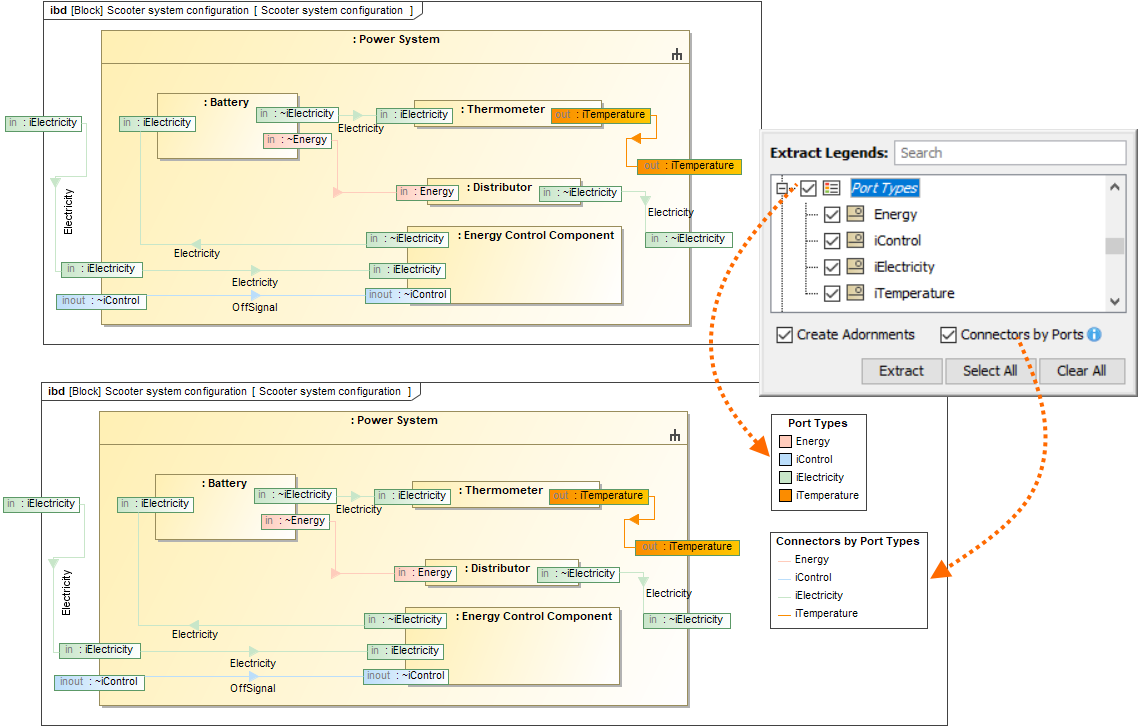Click the info icon beside Connectors by Ports
This screenshot has height=726, width=1138.
[x=1094, y=335]
